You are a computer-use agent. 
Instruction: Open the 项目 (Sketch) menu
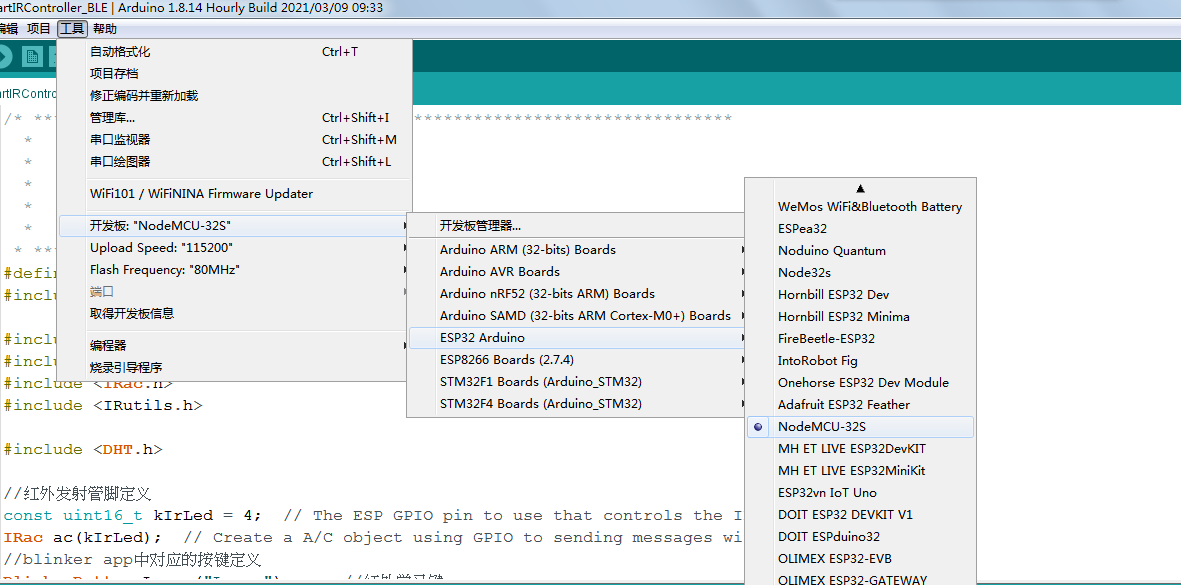pyautogui.click(x=38, y=29)
